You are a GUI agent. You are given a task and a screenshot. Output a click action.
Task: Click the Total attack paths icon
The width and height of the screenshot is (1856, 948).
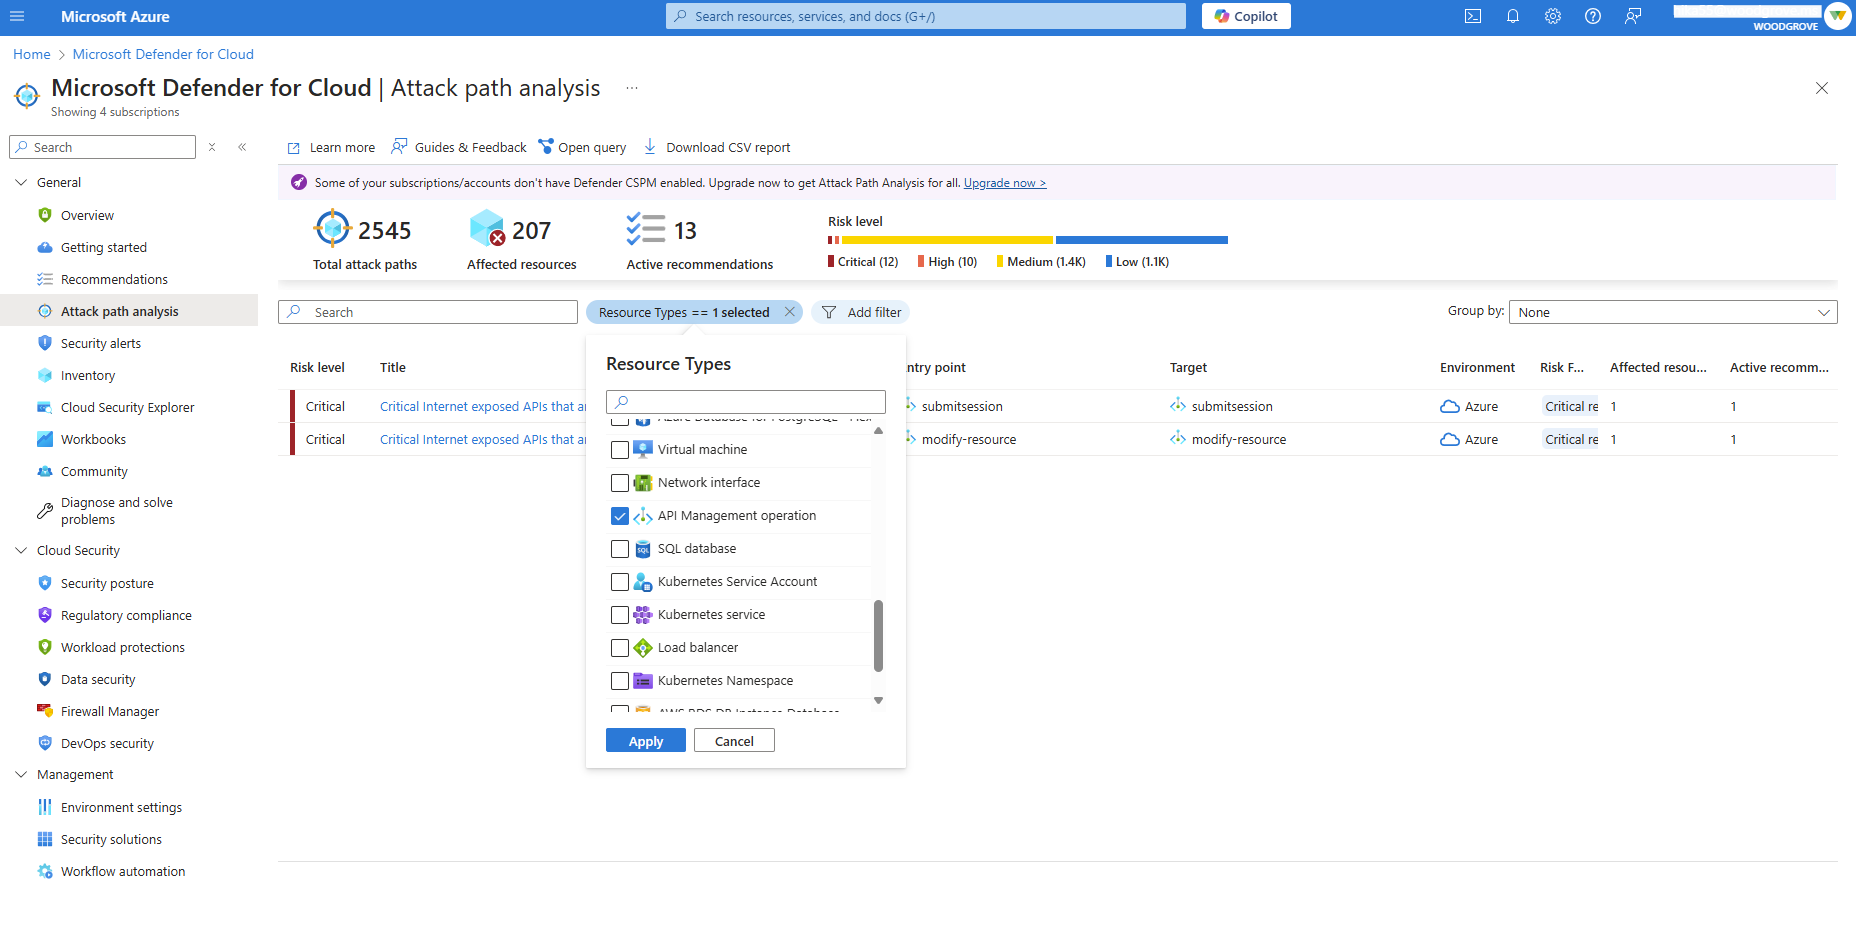[333, 228]
